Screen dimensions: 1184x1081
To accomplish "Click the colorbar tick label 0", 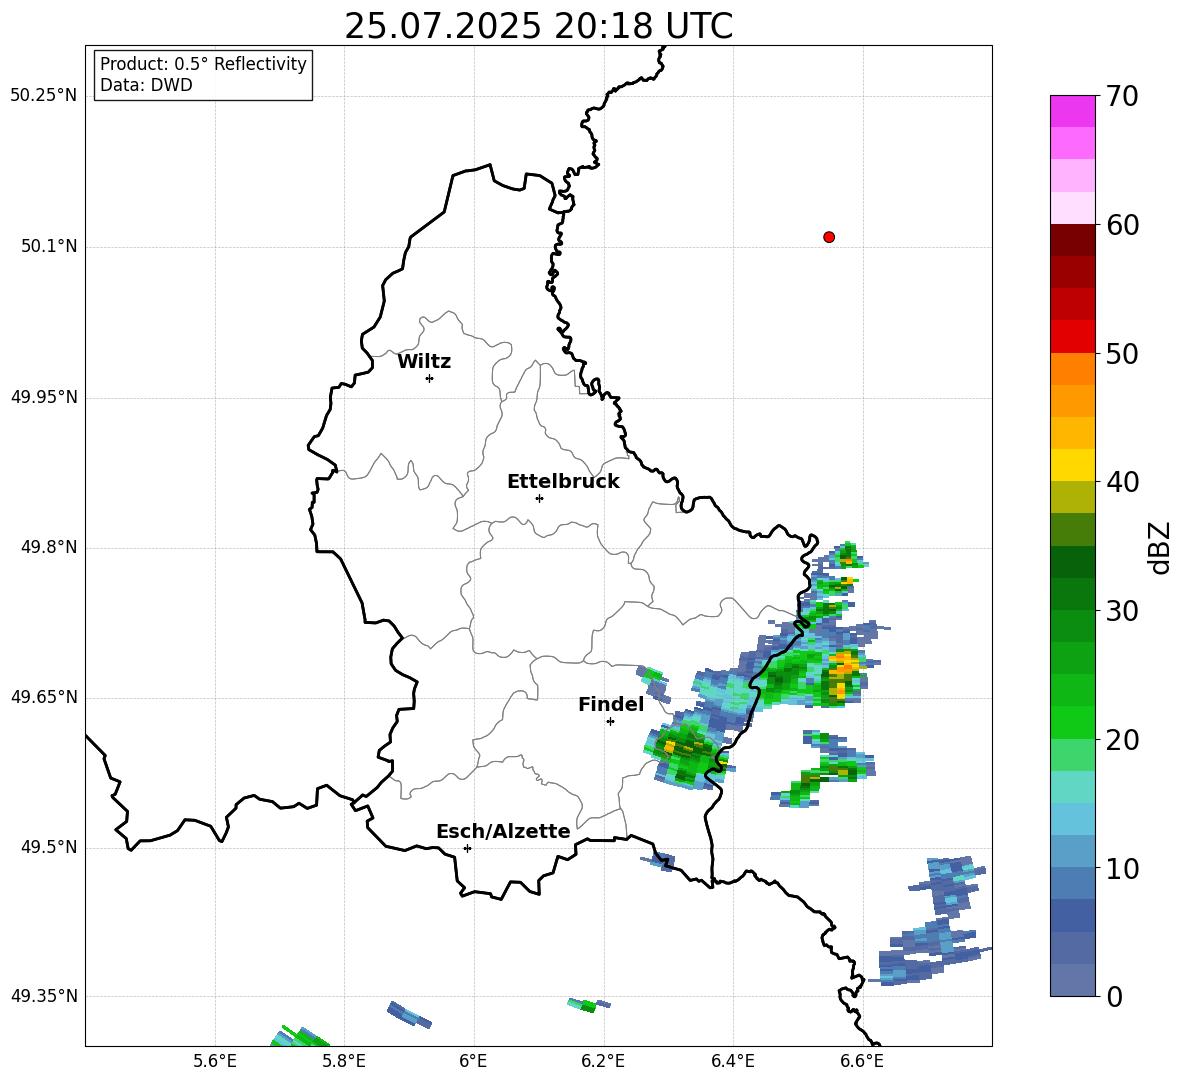I will 1114,996.
